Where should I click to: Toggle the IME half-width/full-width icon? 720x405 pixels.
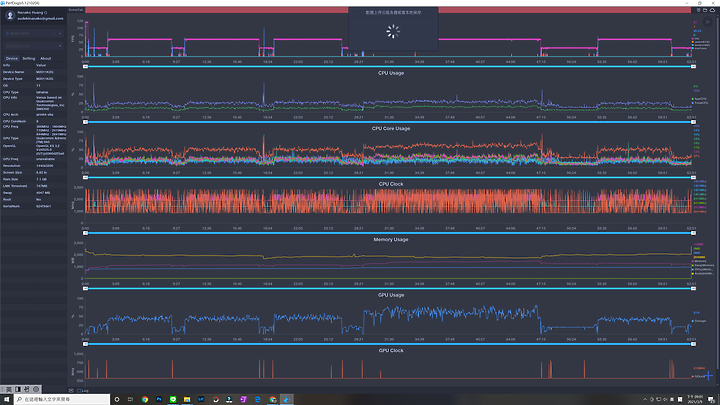click(x=18, y=389)
